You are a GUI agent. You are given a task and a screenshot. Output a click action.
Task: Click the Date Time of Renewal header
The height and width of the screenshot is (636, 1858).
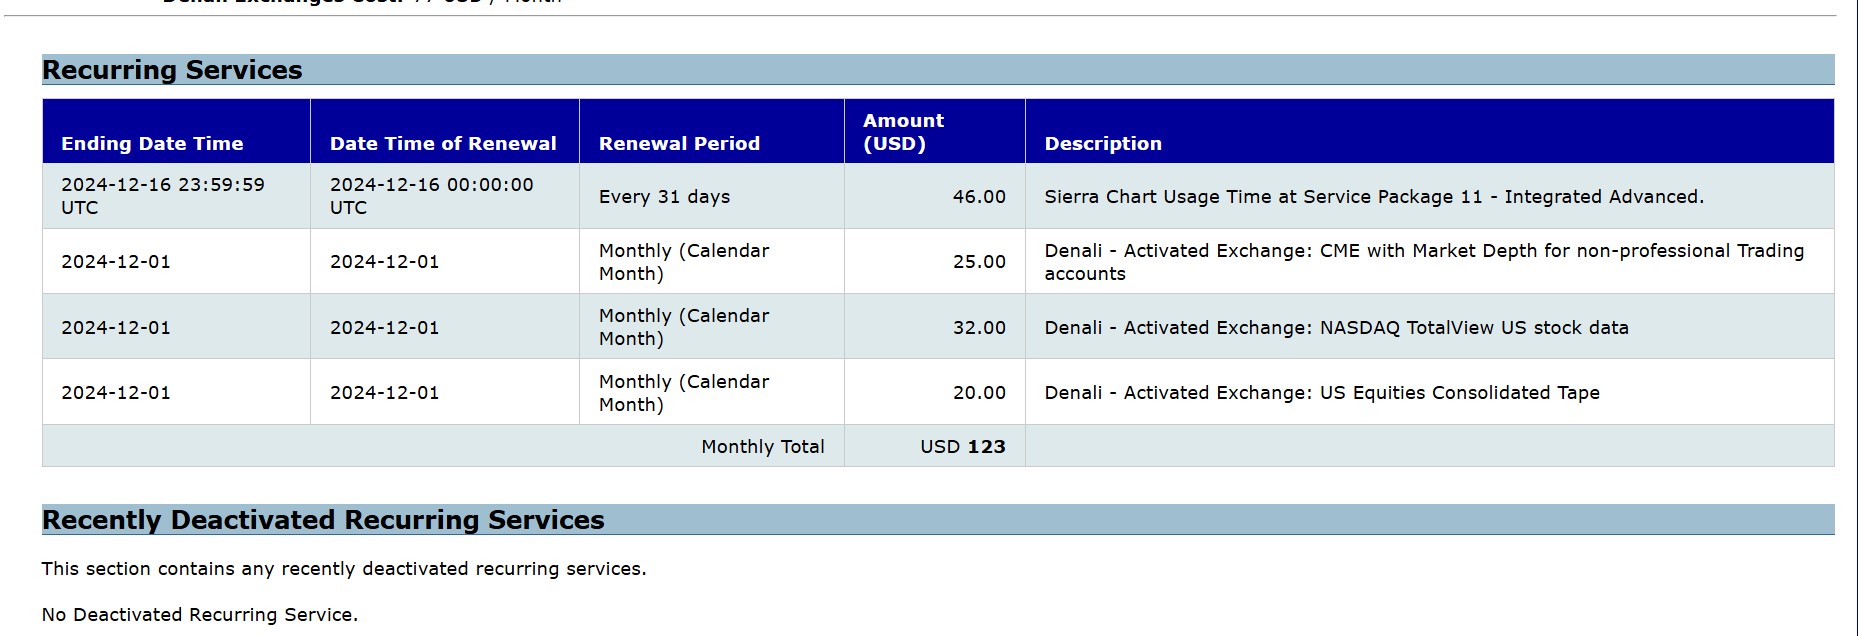(443, 143)
